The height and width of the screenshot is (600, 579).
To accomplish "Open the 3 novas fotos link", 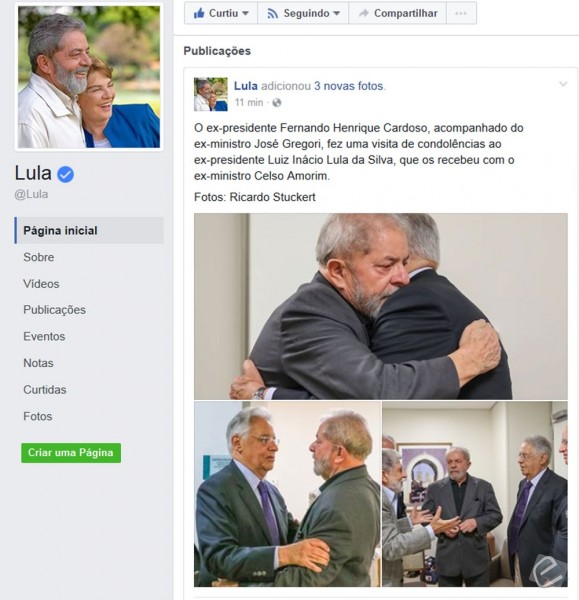I will pyautogui.click(x=349, y=86).
